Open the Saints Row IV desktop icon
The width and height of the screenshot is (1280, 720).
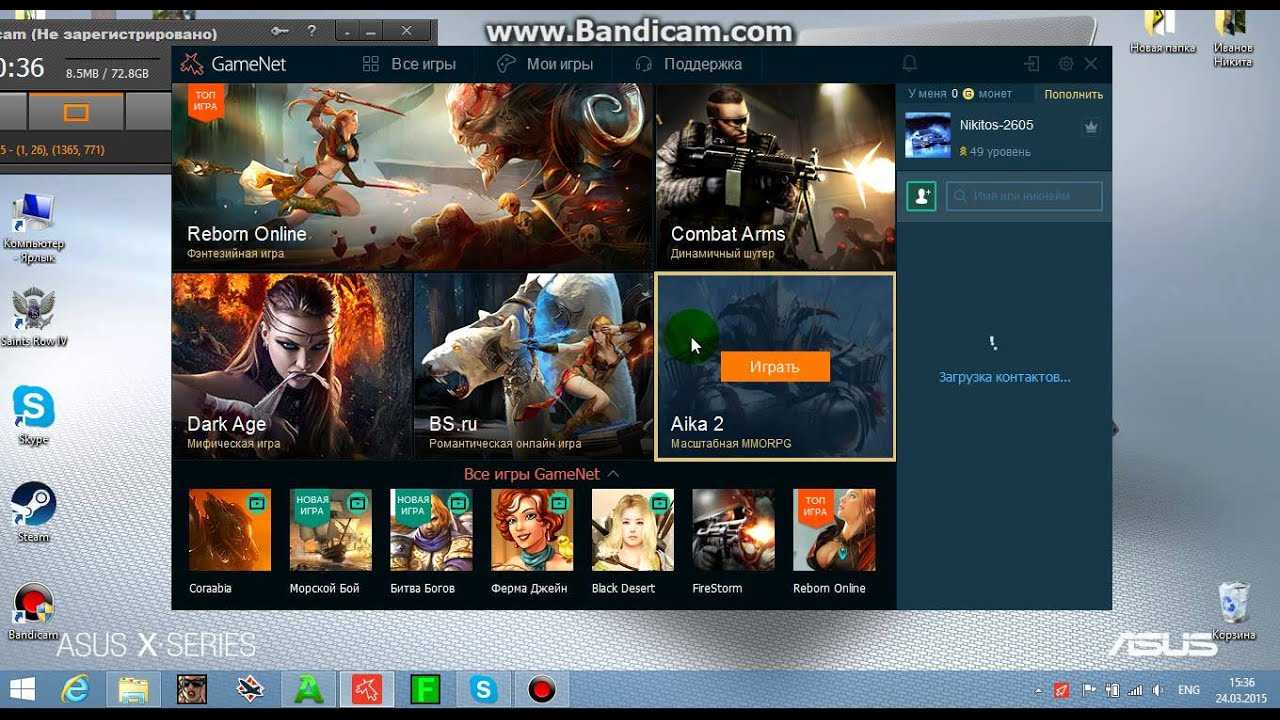pos(33,317)
